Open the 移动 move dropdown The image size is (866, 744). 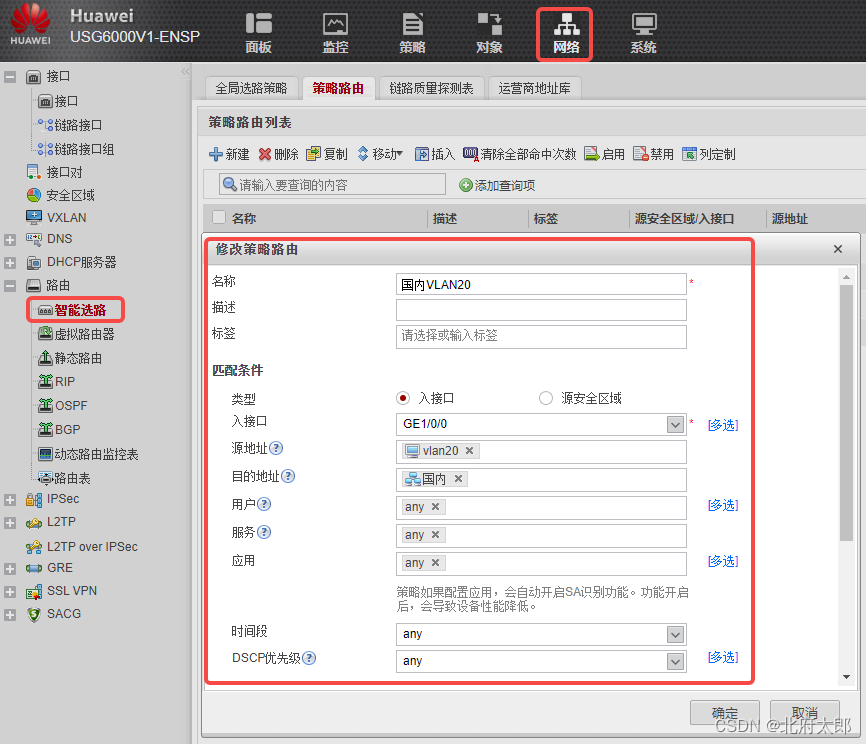381,154
